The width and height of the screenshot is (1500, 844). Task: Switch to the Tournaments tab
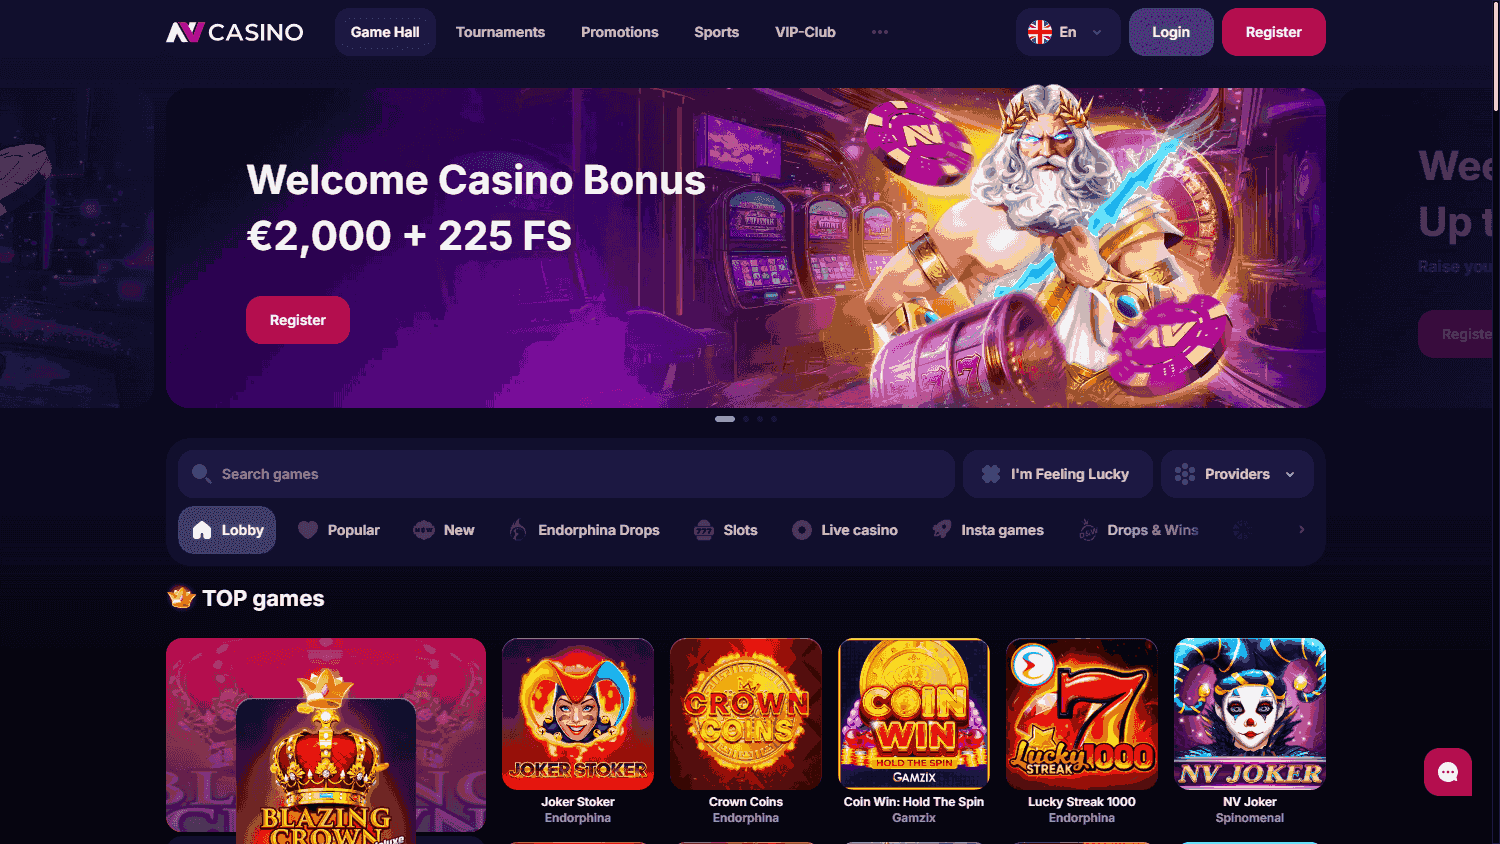click(x=500, y=32)
